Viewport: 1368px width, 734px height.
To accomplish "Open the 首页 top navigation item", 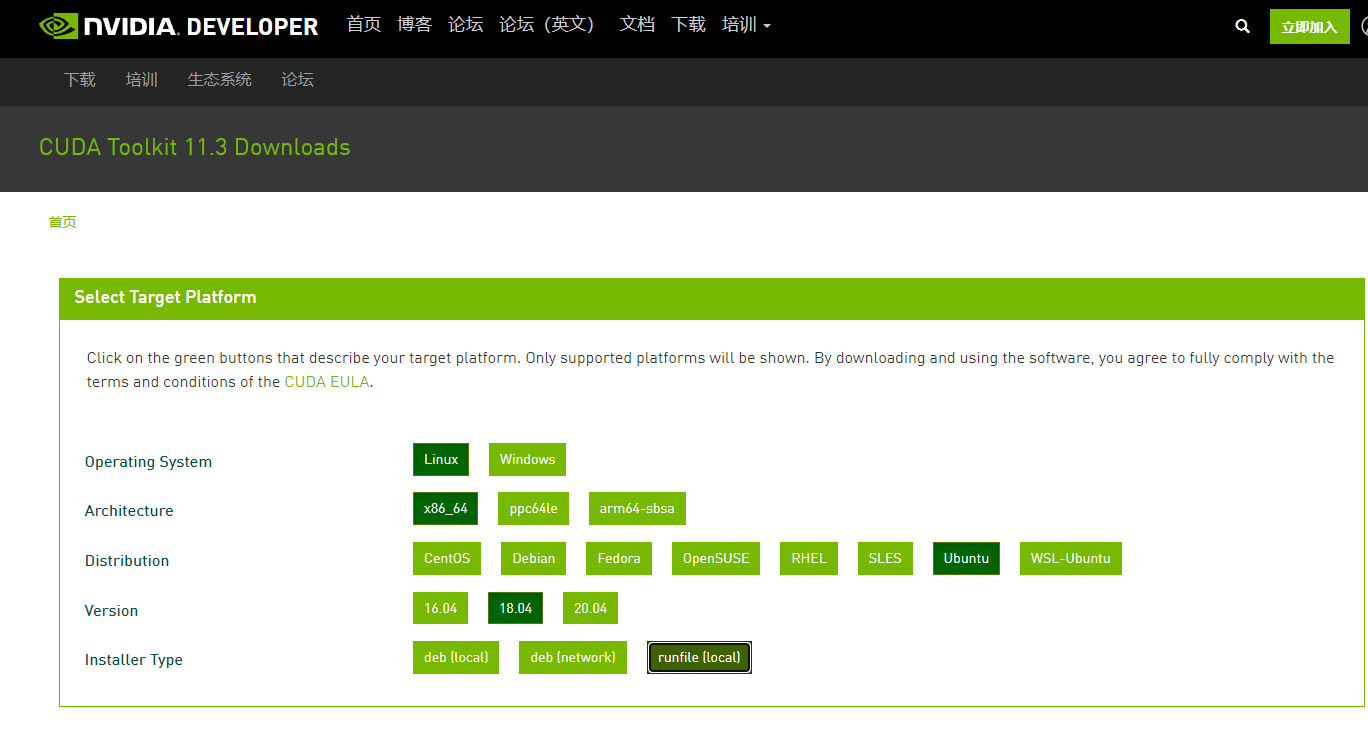I will tap(364, 24).
